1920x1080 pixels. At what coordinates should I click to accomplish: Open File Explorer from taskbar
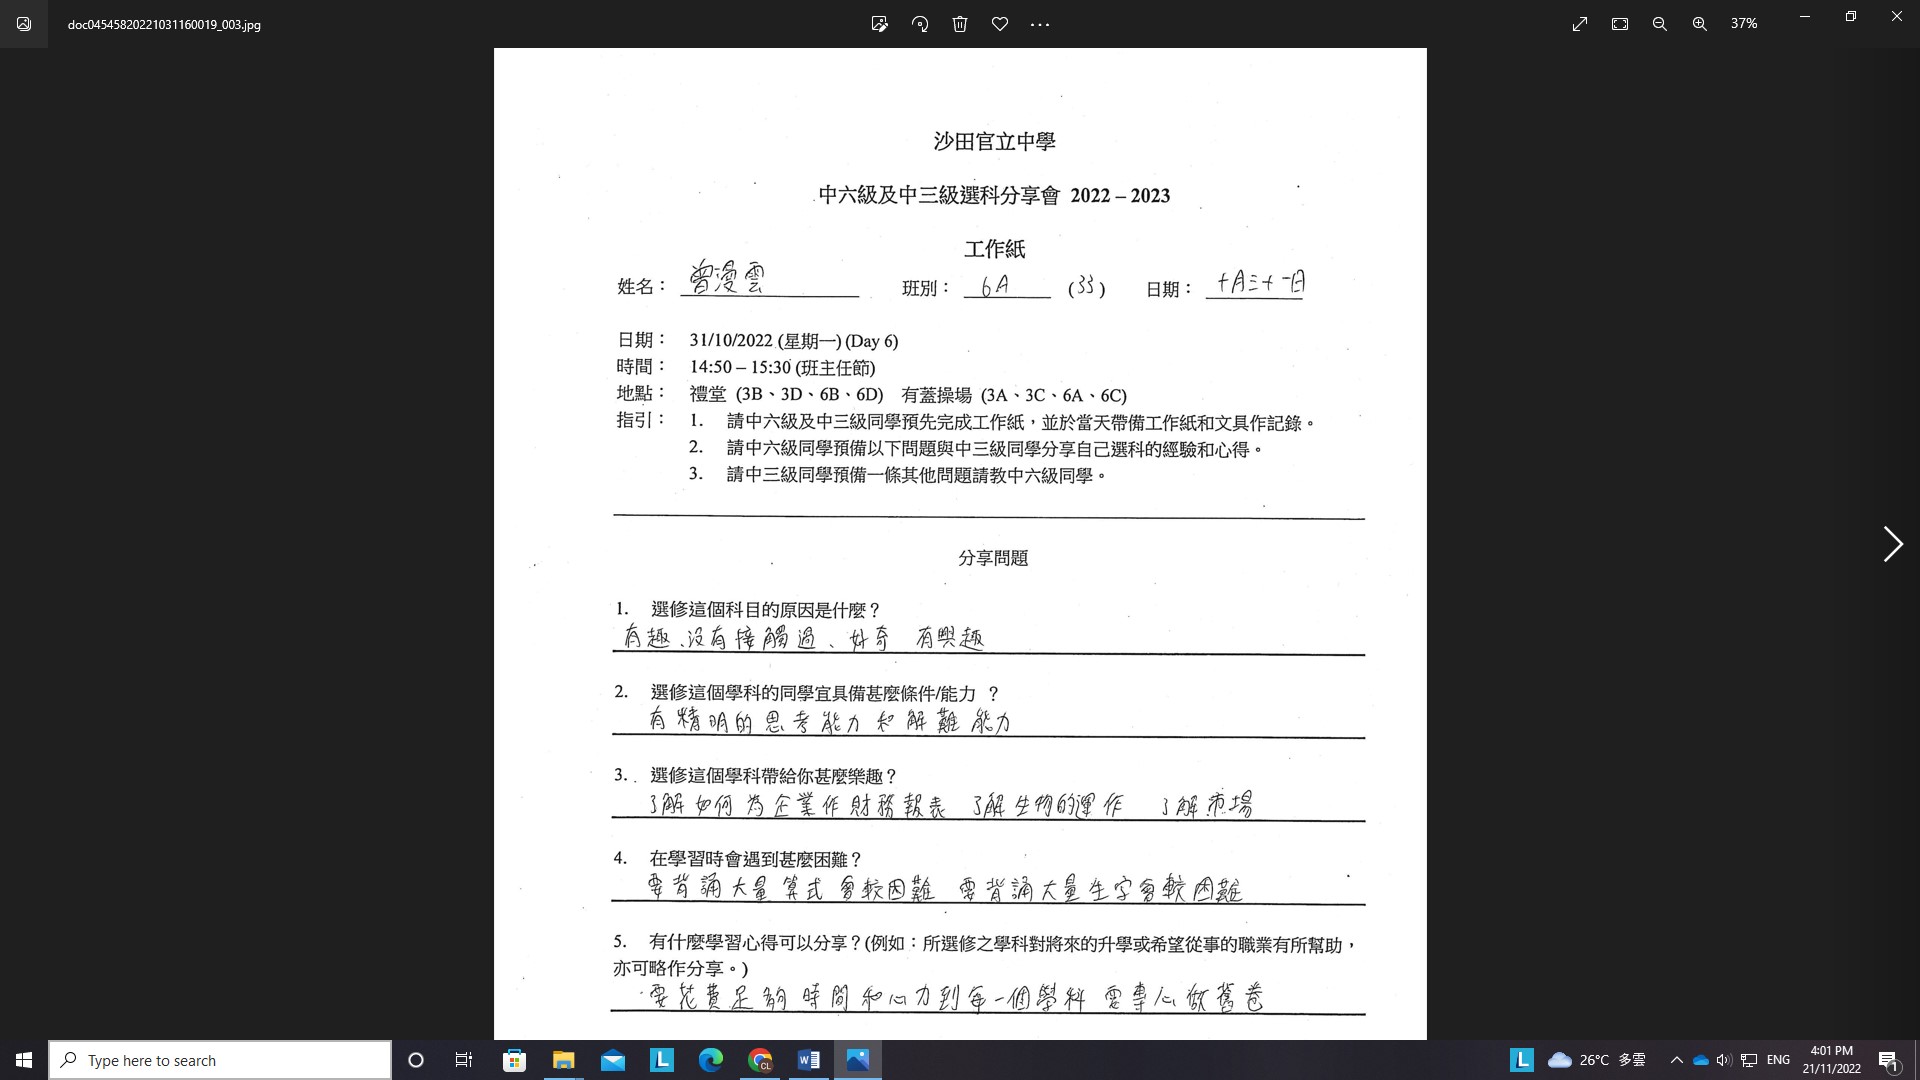(x=563, y=1060)
